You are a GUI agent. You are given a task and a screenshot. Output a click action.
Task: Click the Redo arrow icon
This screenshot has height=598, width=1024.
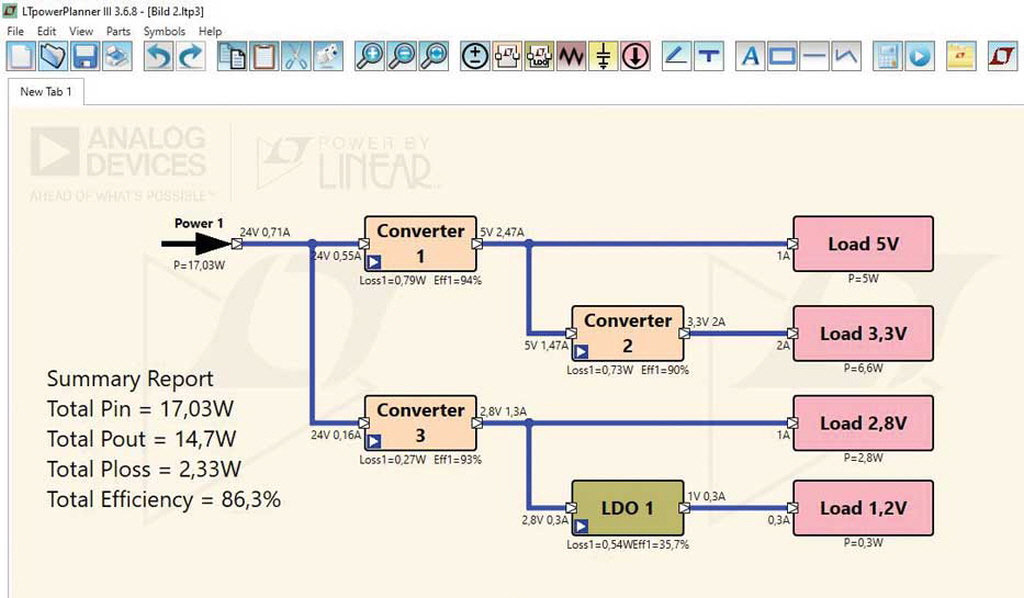[190, 57]
